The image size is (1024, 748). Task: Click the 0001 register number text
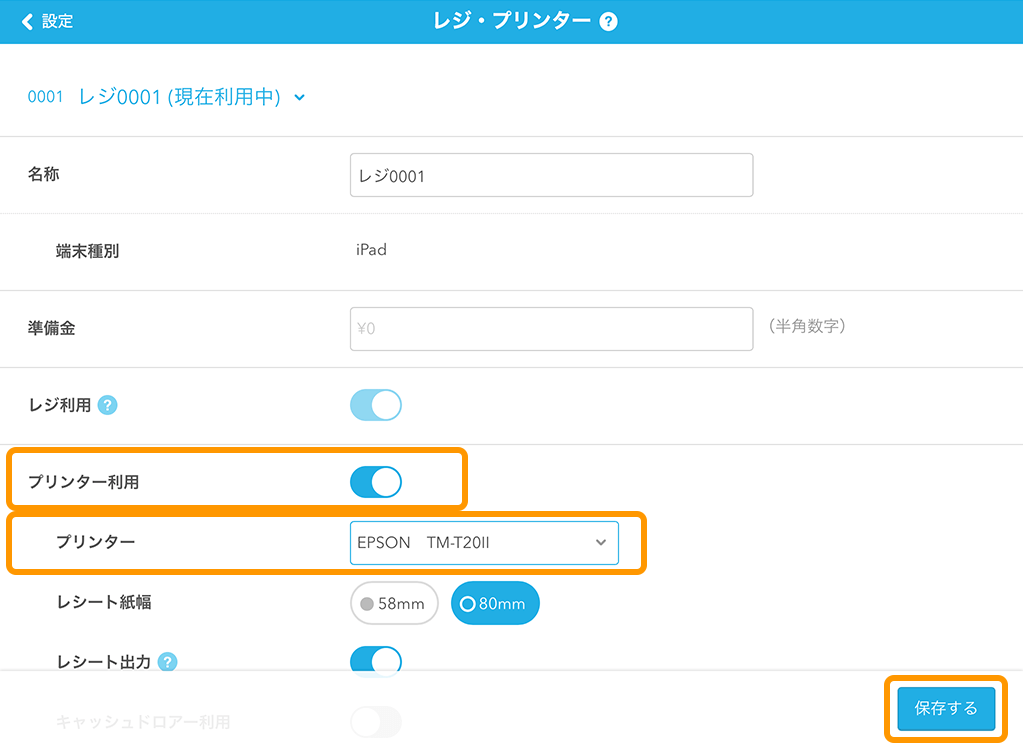[x=45, y=97]
